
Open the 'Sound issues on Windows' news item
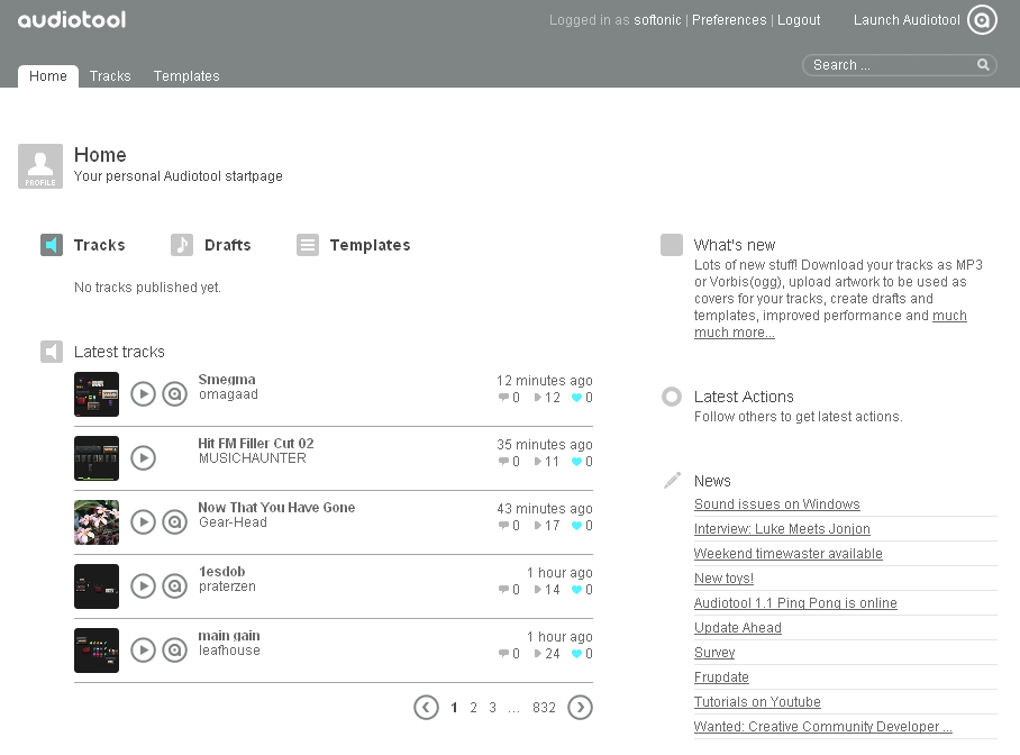coord(776,504)
